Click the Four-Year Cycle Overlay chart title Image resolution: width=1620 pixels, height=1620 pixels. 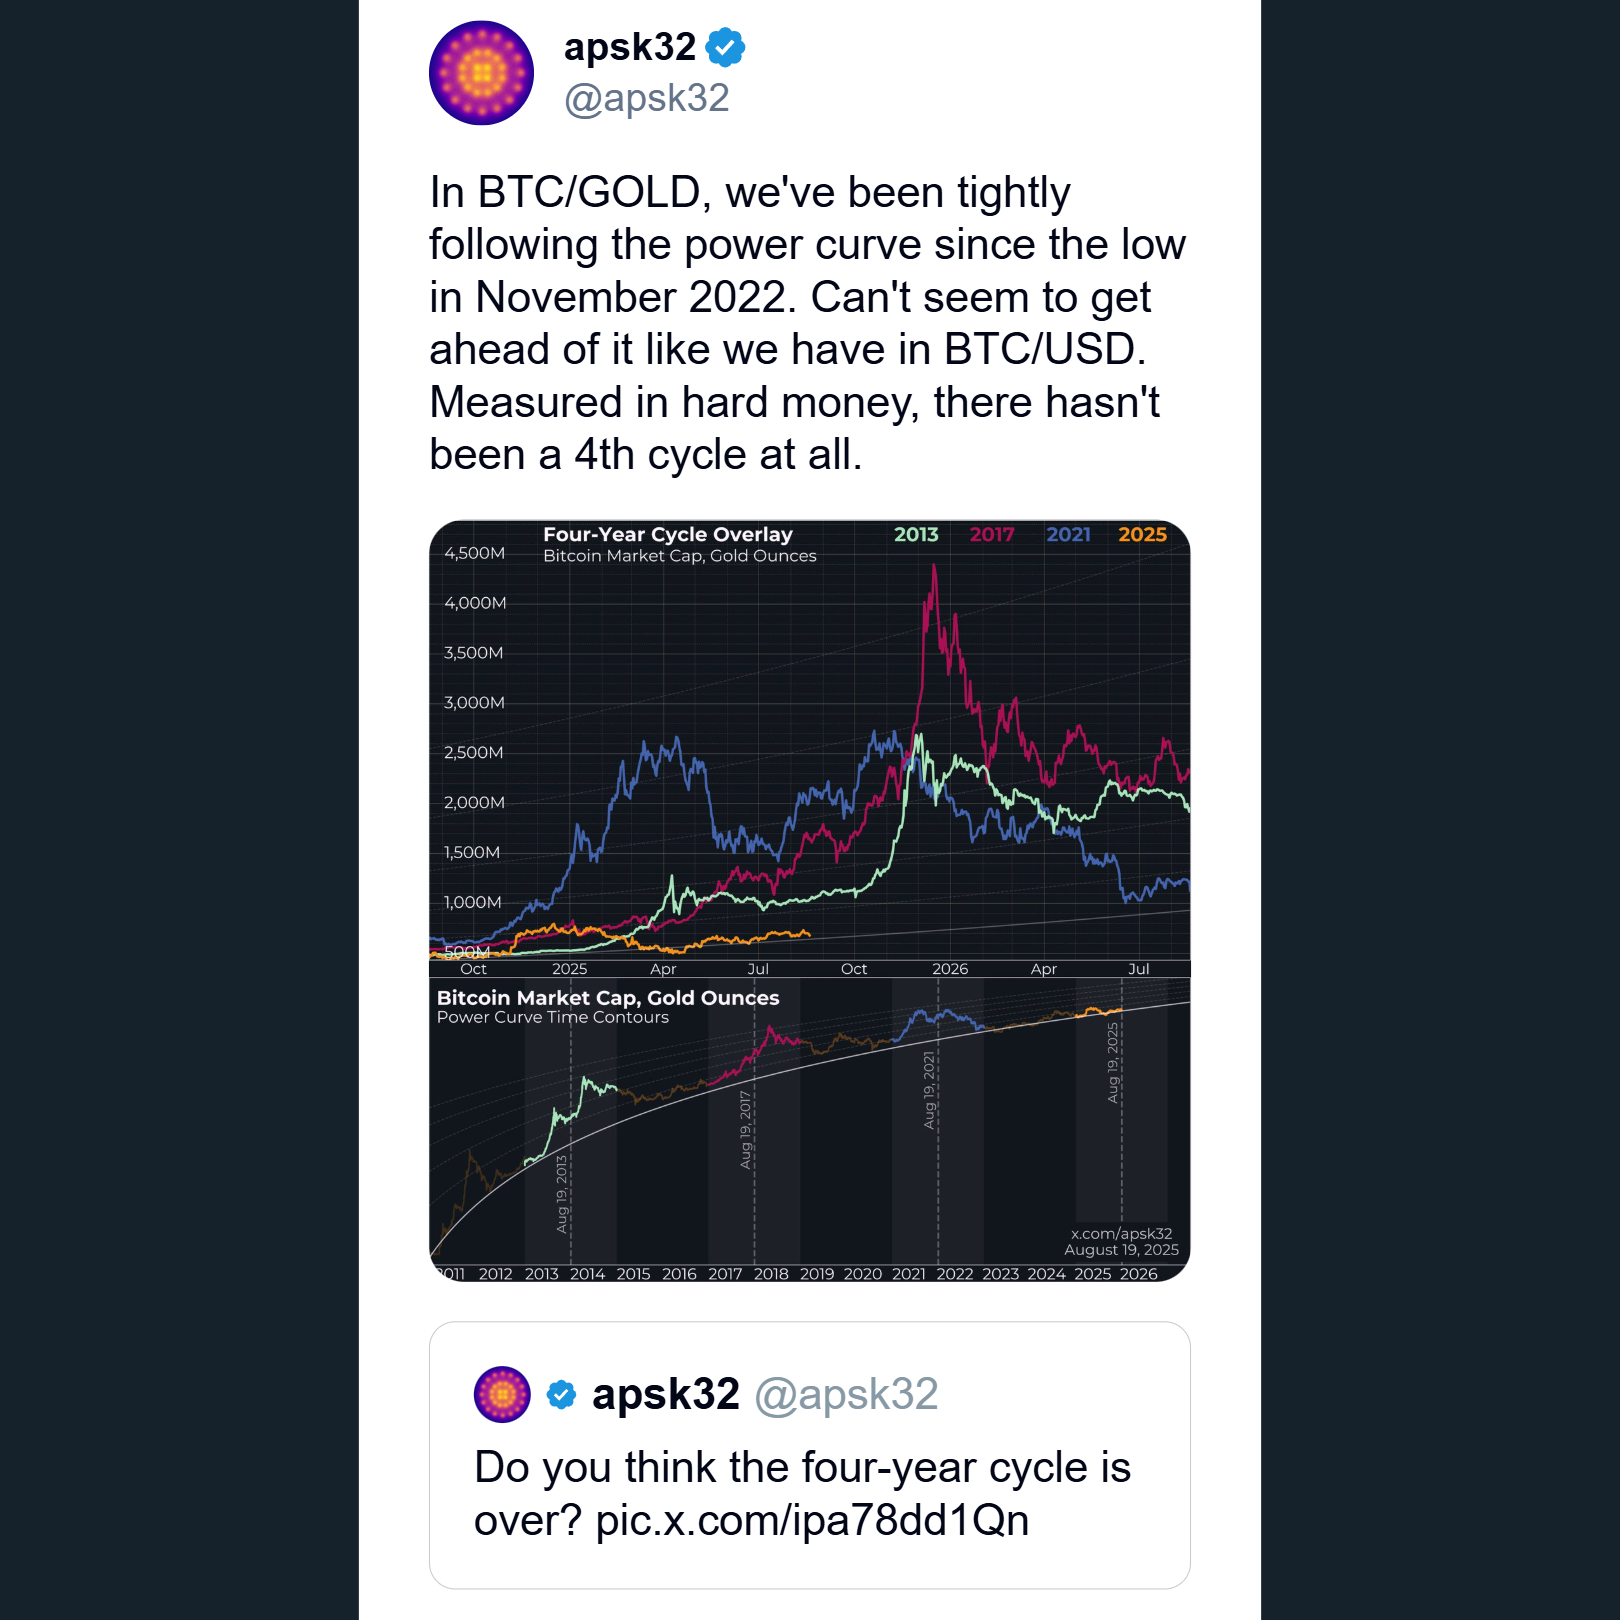(668, 534)
